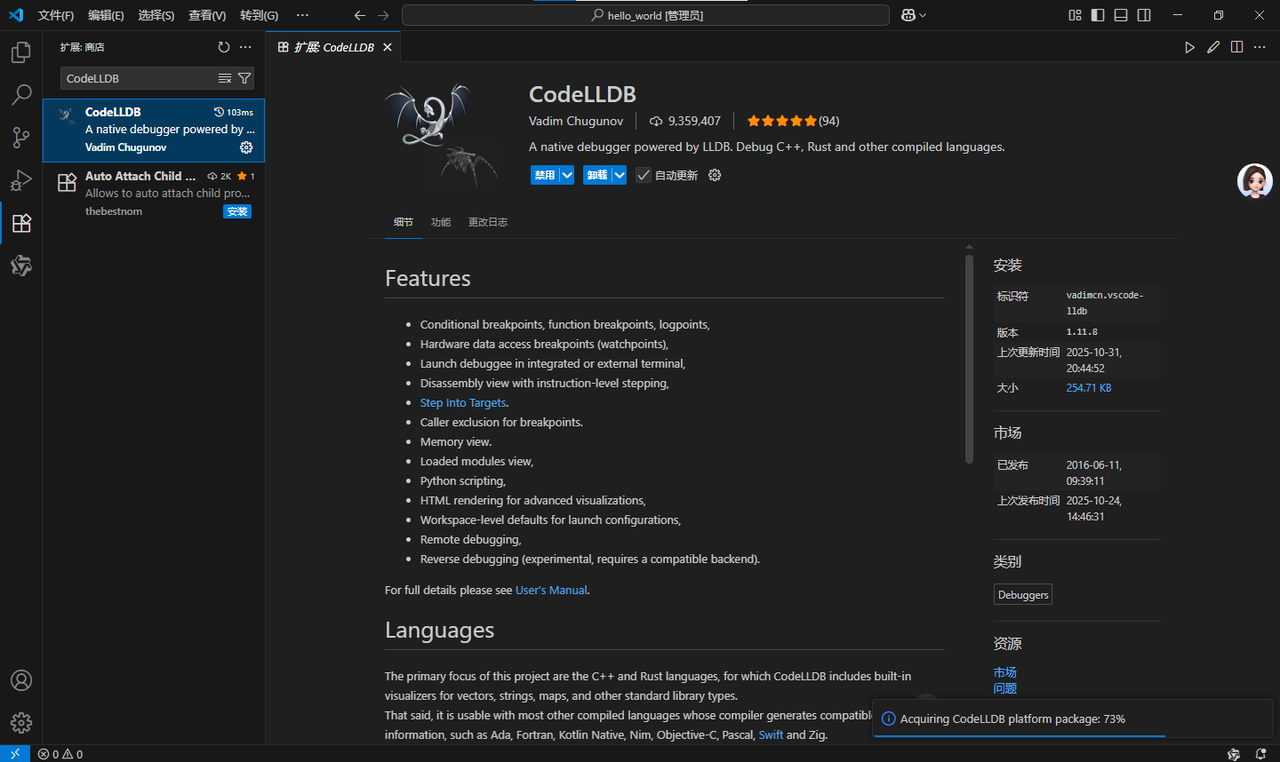
Task: Click the 禁用 button
Action: (545, 175)
